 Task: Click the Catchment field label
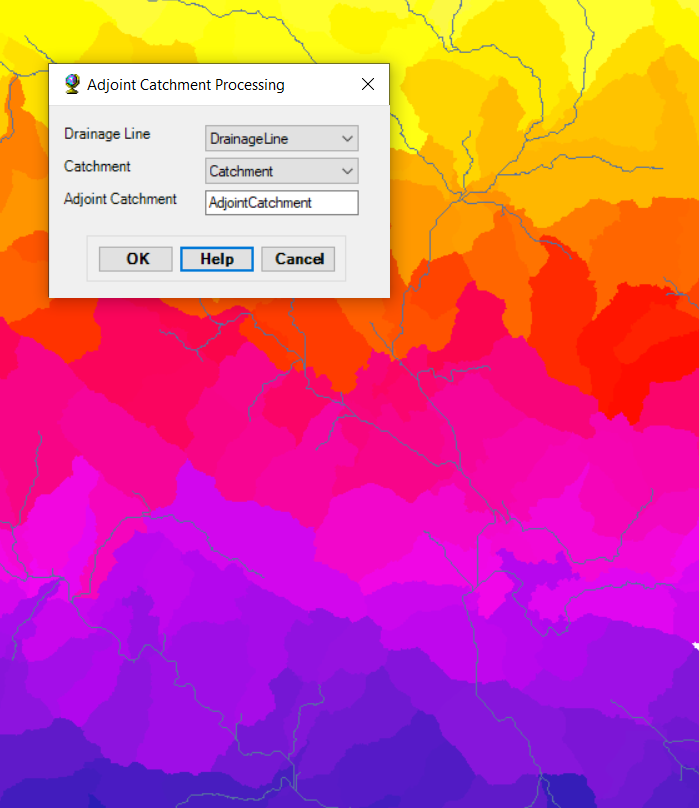pyautogui.click(x=97, y=166)
